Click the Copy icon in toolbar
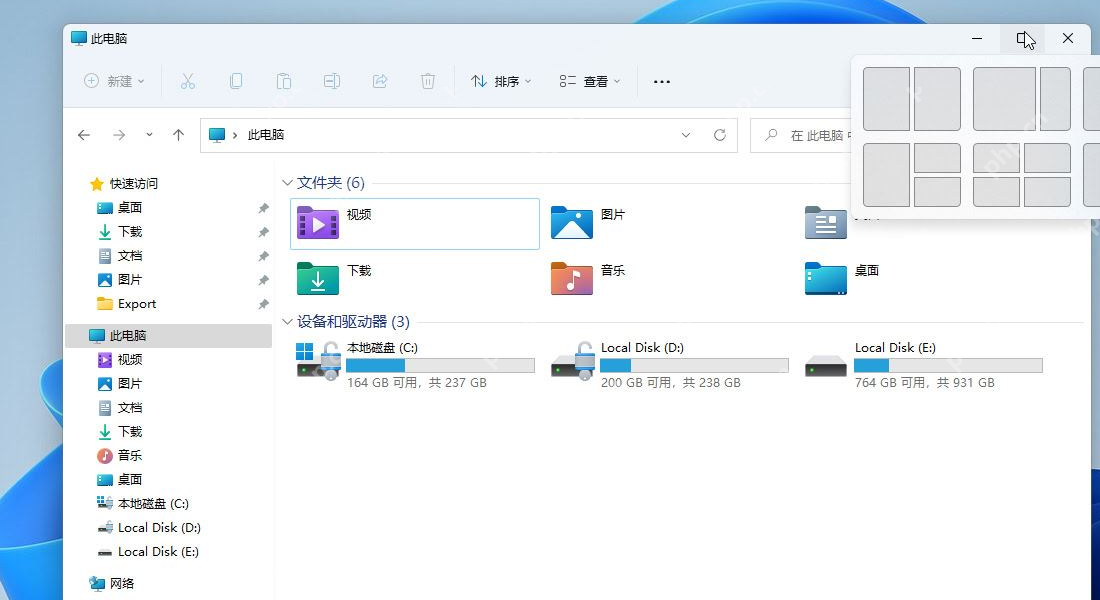This screenshot has width=1100, height=600. coord(236,81)
